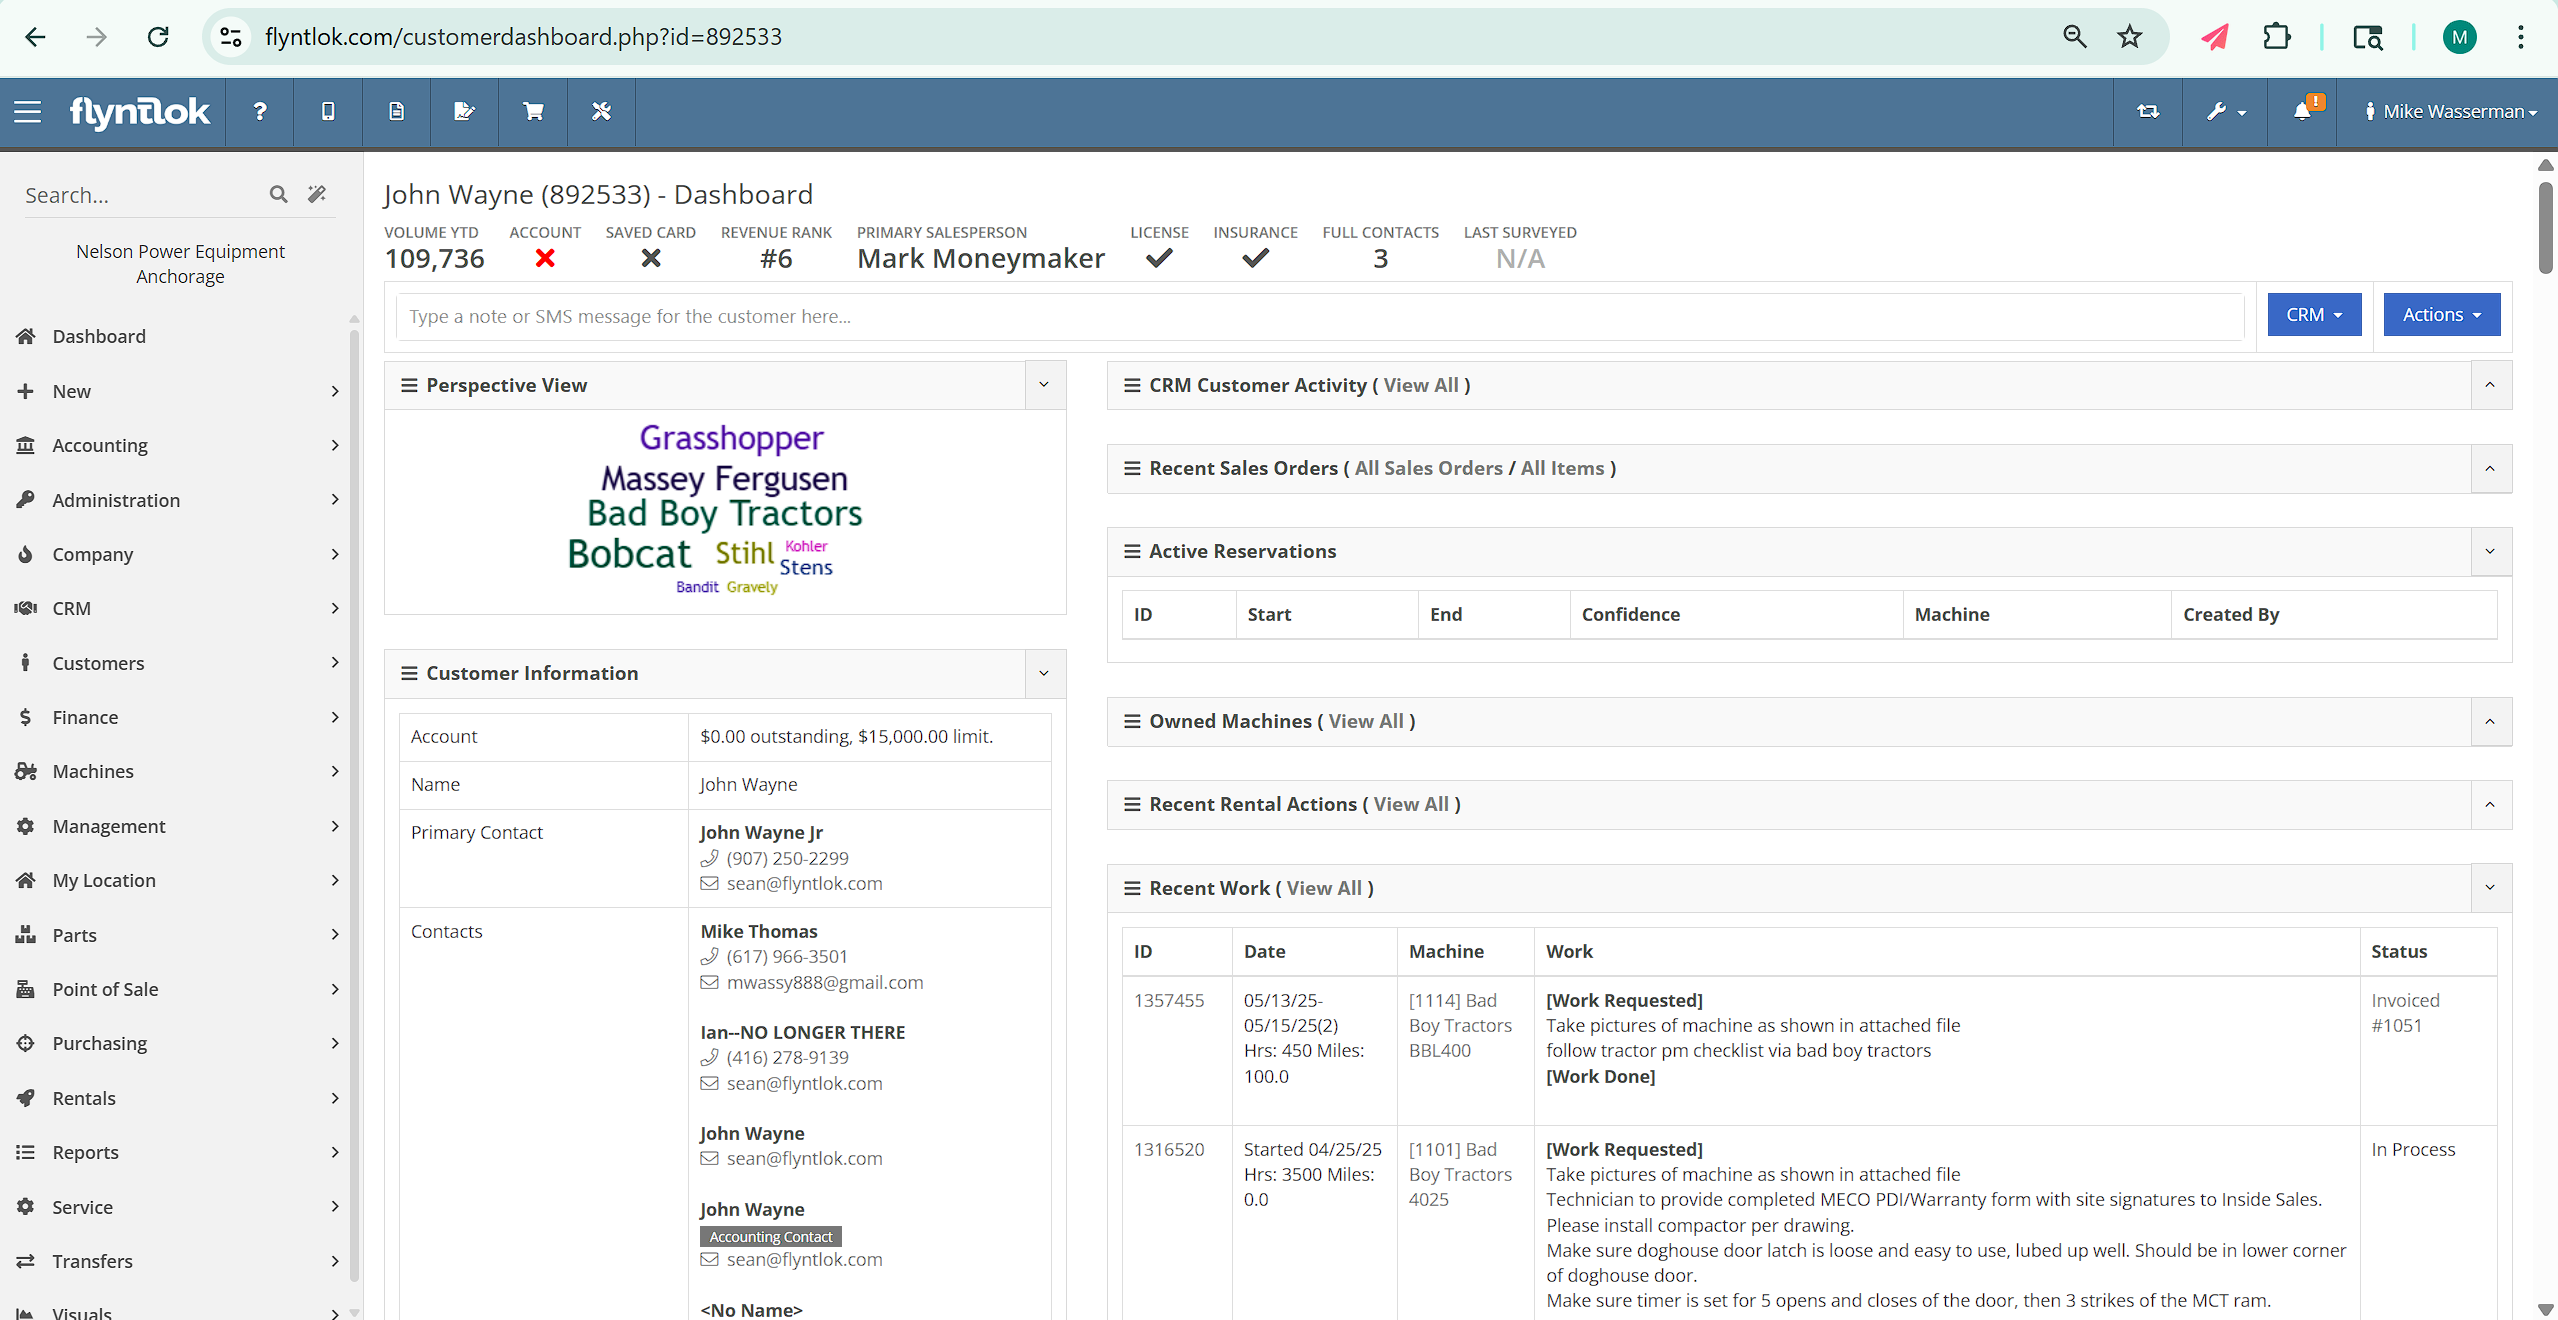The image size is (2558, 1320).
Task: Click the mobile device toolbar icon
Action: coord(328,111)
